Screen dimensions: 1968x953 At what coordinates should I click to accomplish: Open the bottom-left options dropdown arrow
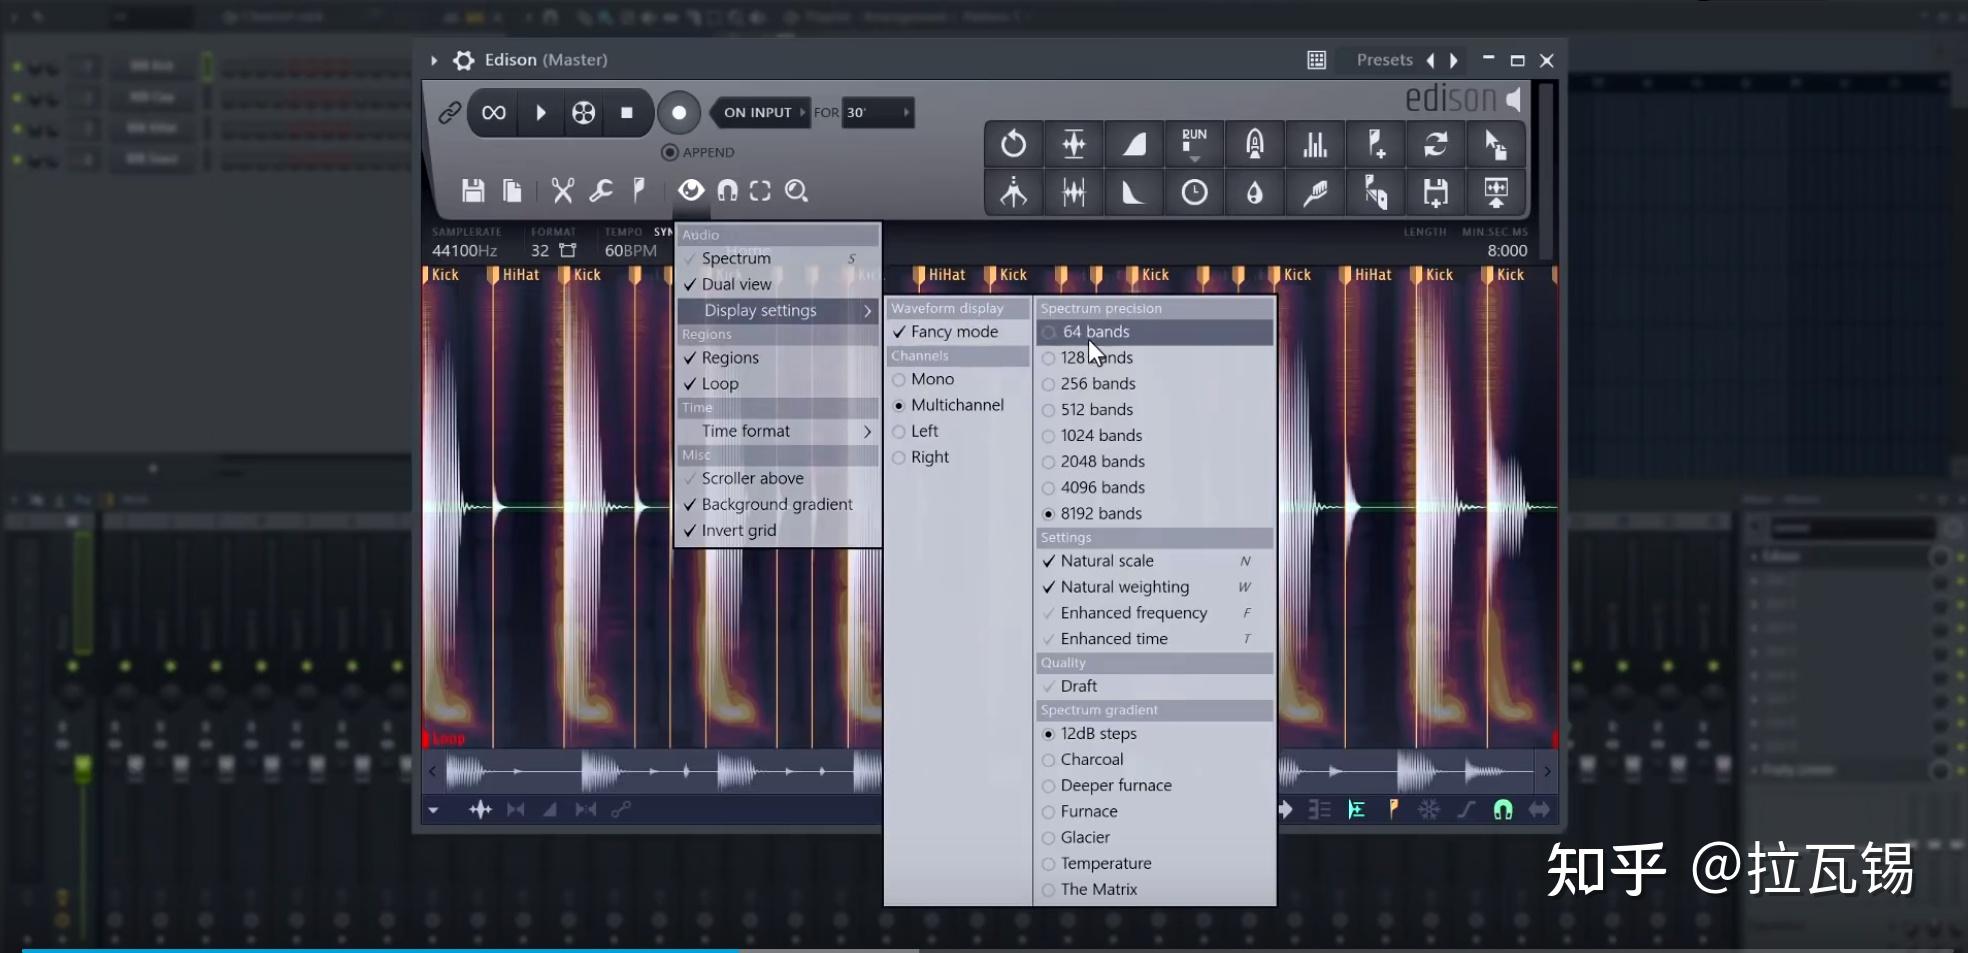coord(434,810)
